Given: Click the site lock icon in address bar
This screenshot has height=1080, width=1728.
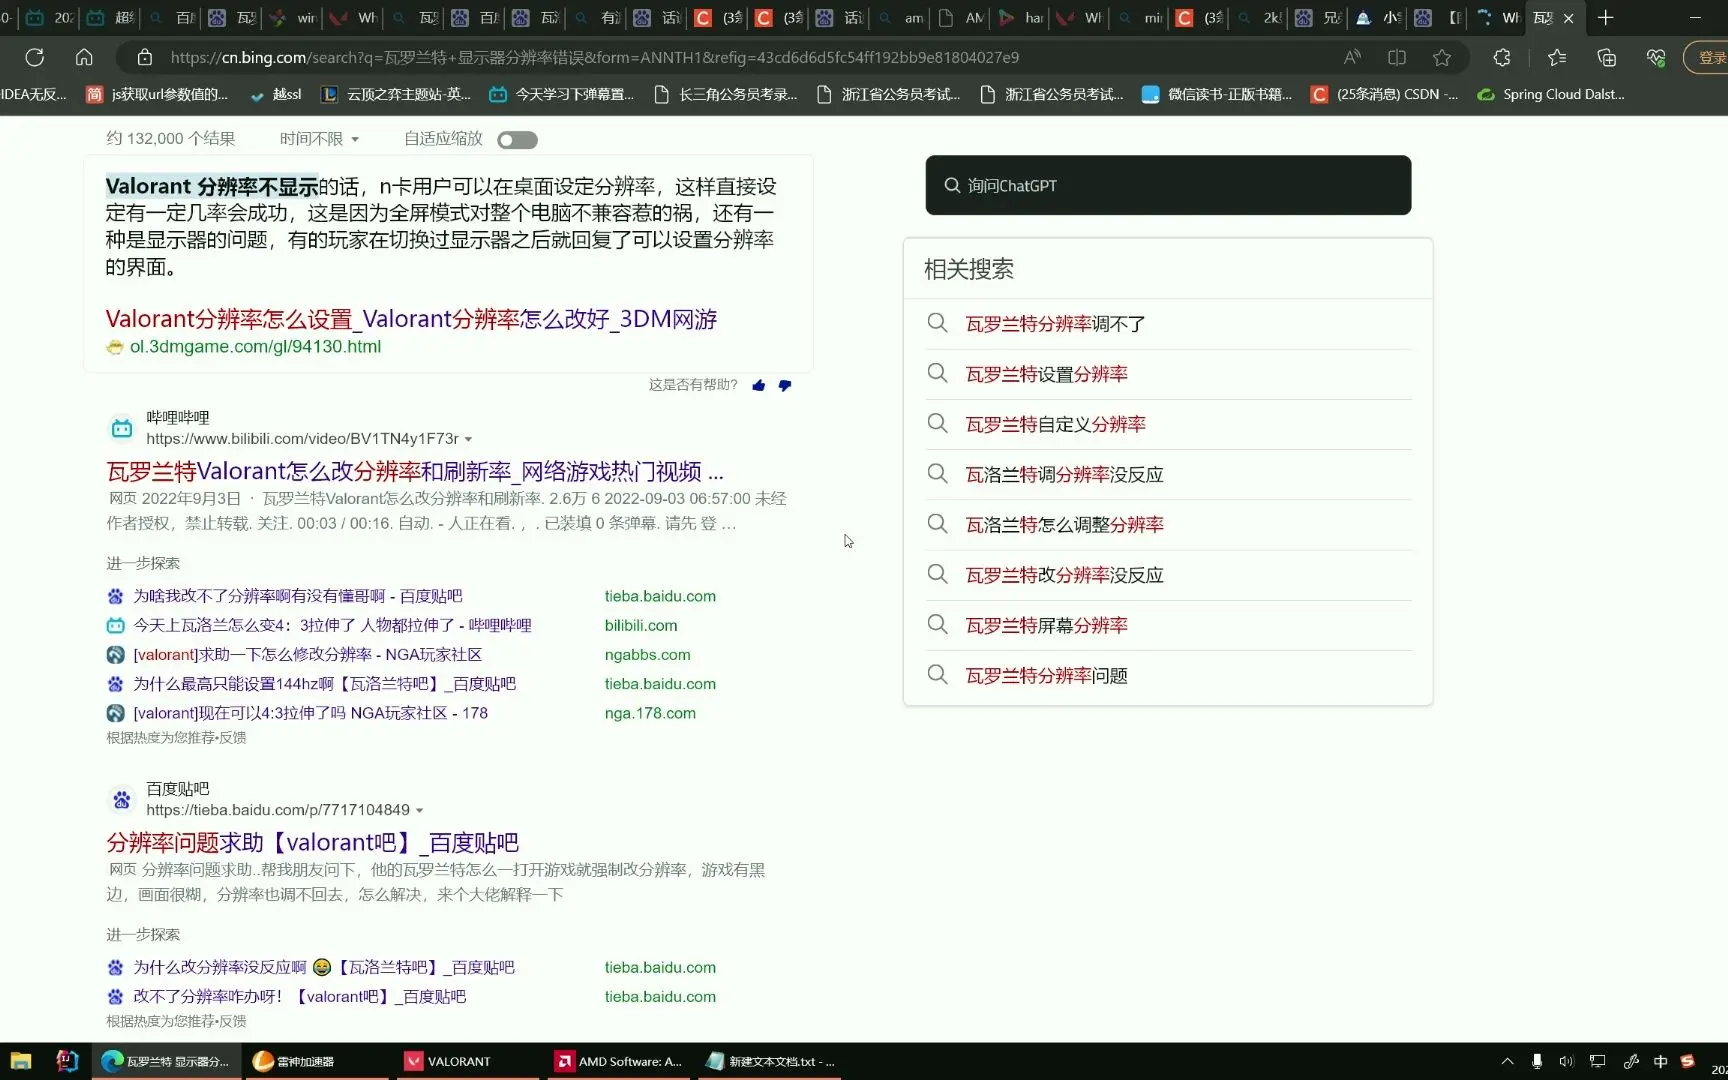Looking at the screenshot, I should coord(145,57).
